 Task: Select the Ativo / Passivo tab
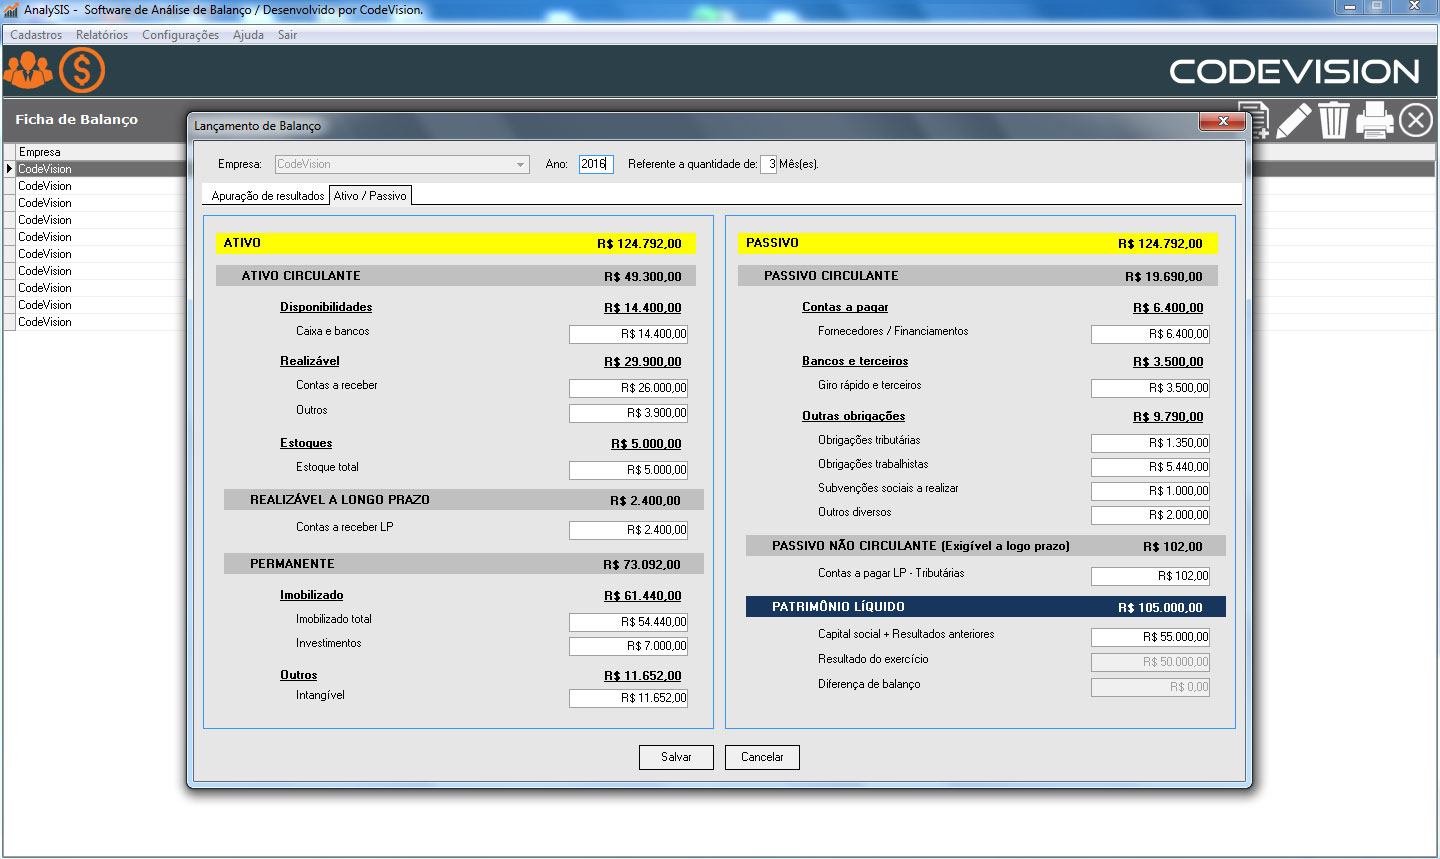[x=370, y=196]
